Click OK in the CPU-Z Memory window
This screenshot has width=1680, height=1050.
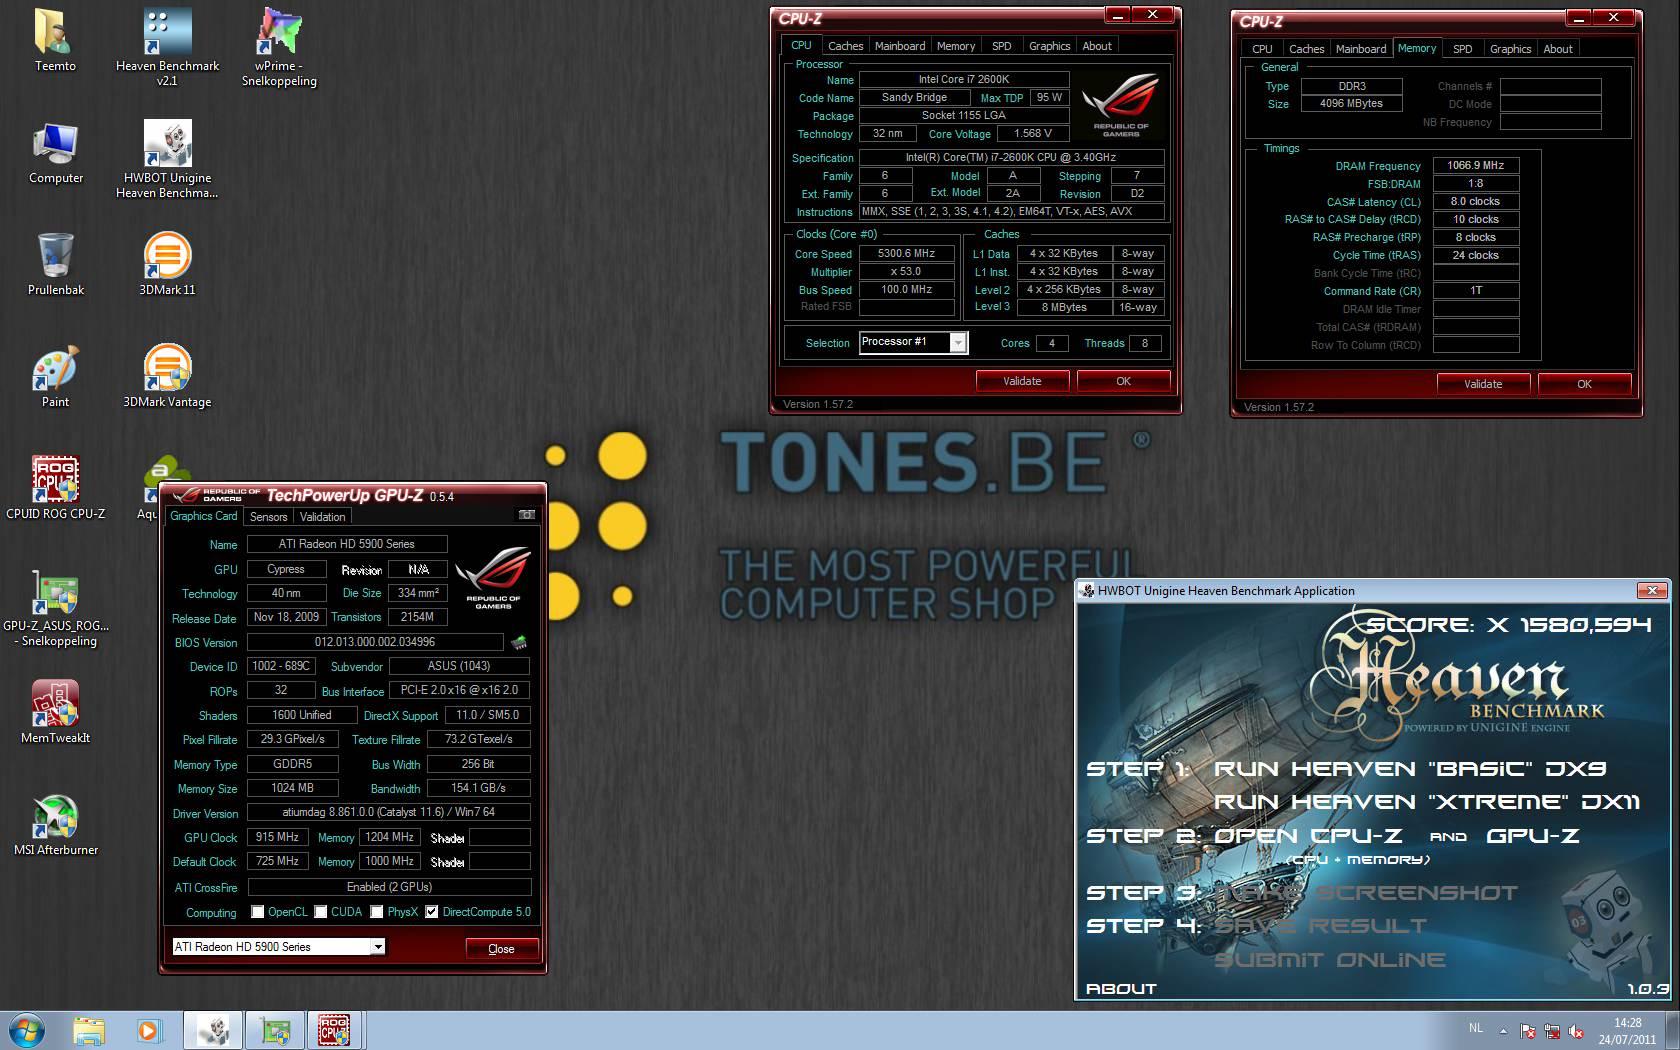click(1584, 384)
